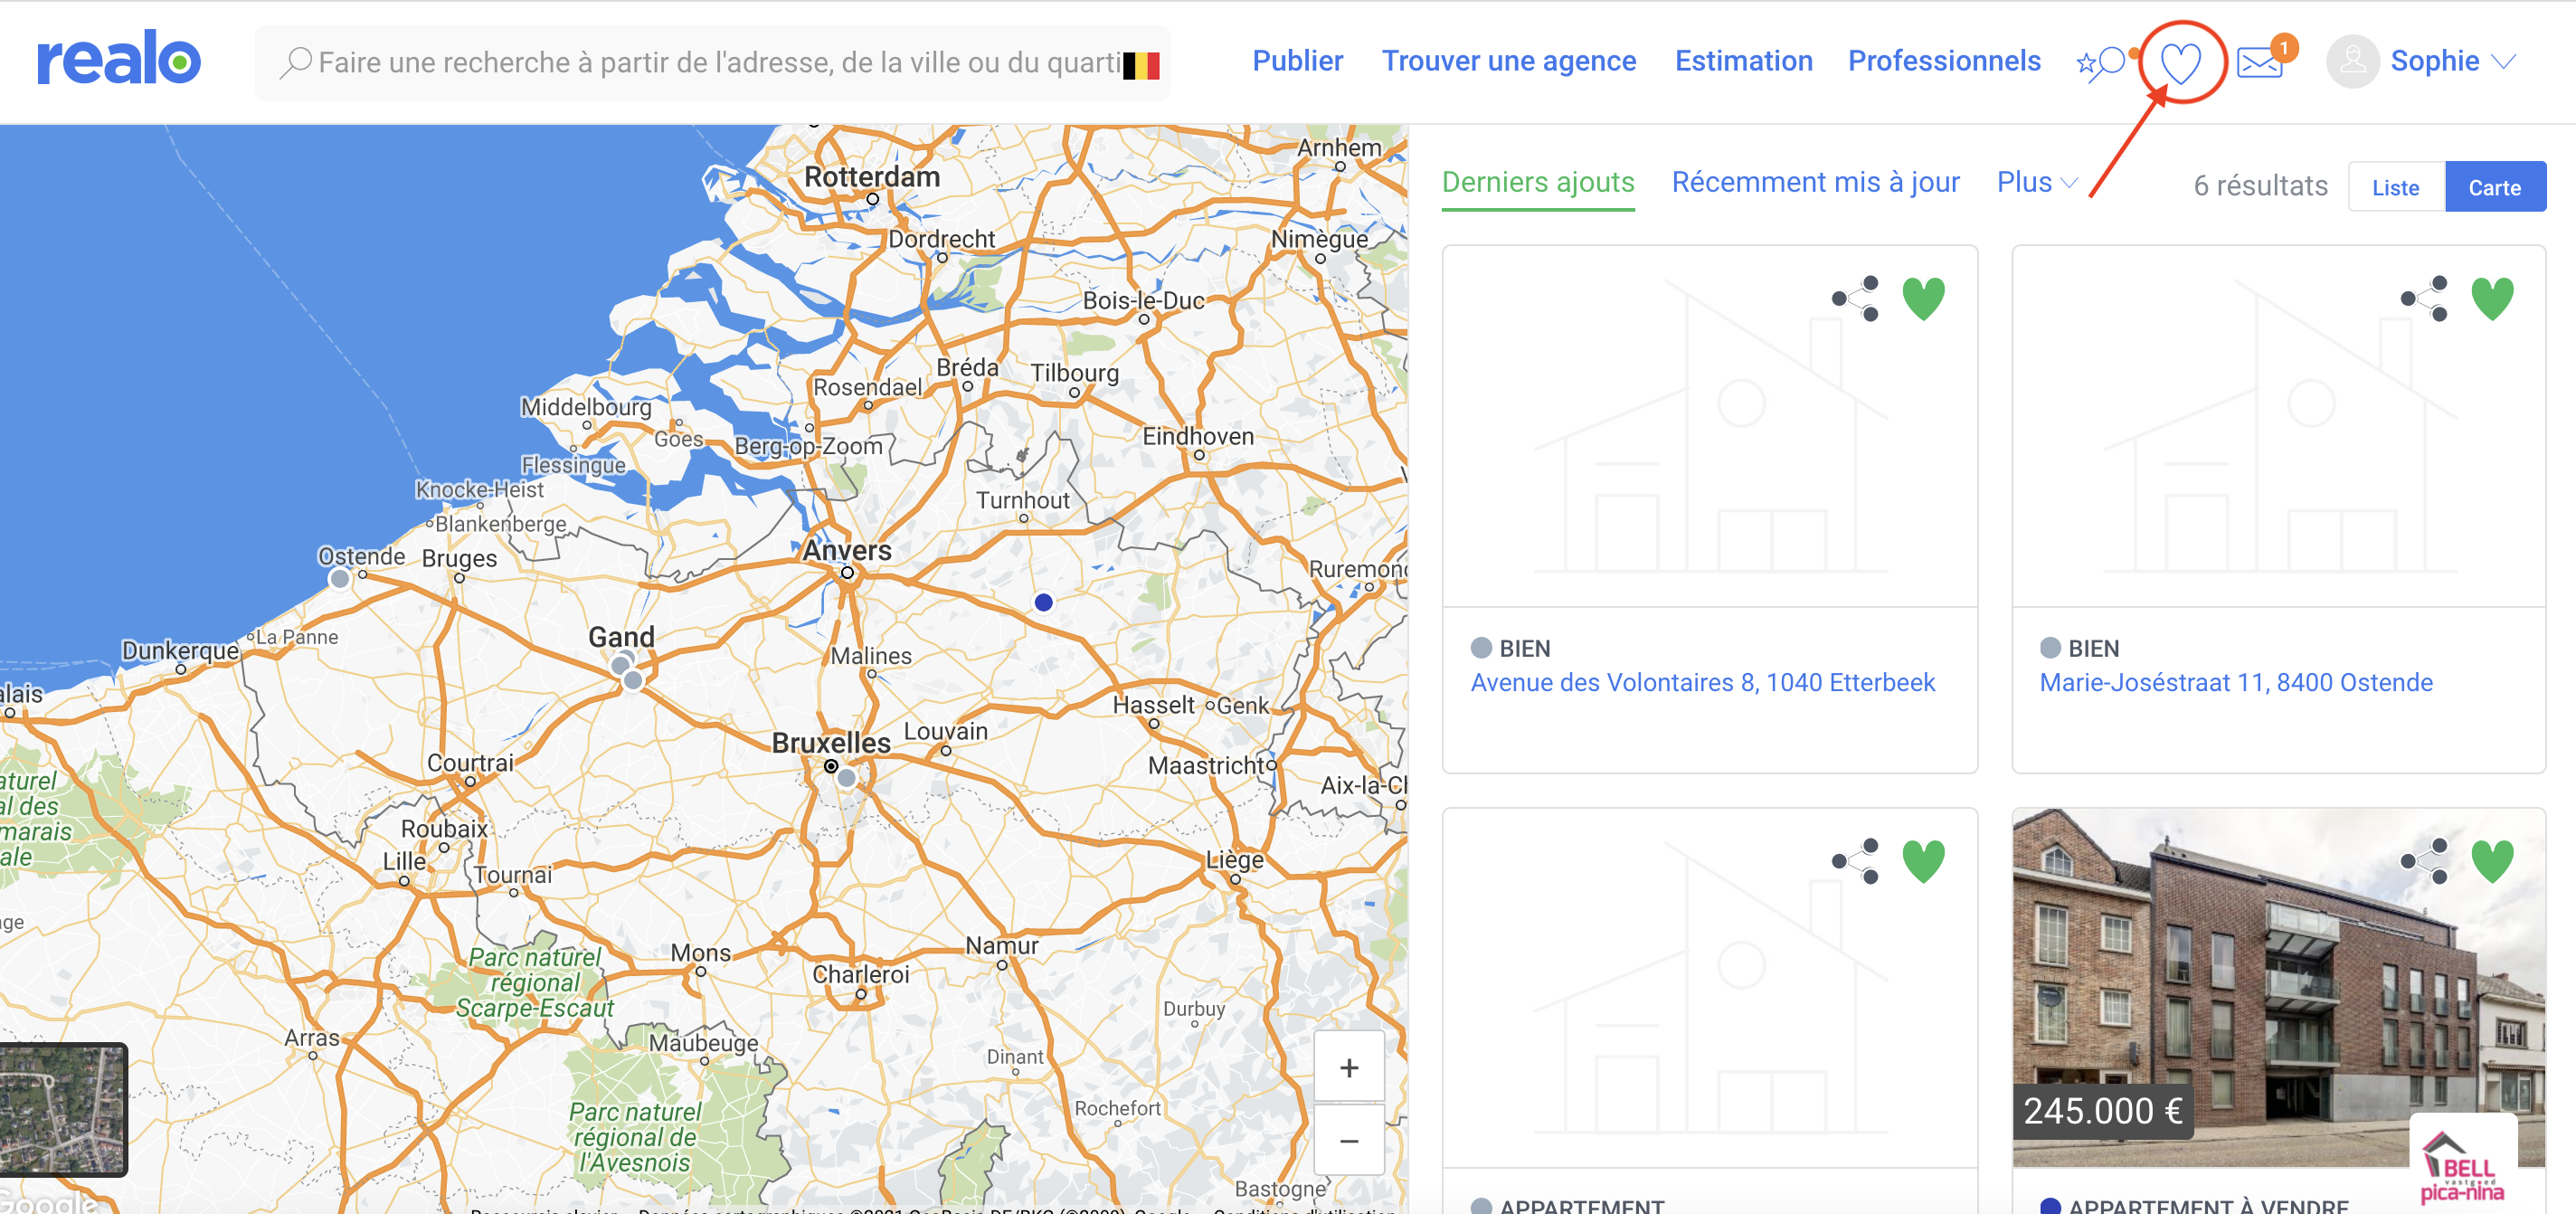The image size is (2576, 1214).
Task: Click the Google logo on map
Action: (48, 1200)
